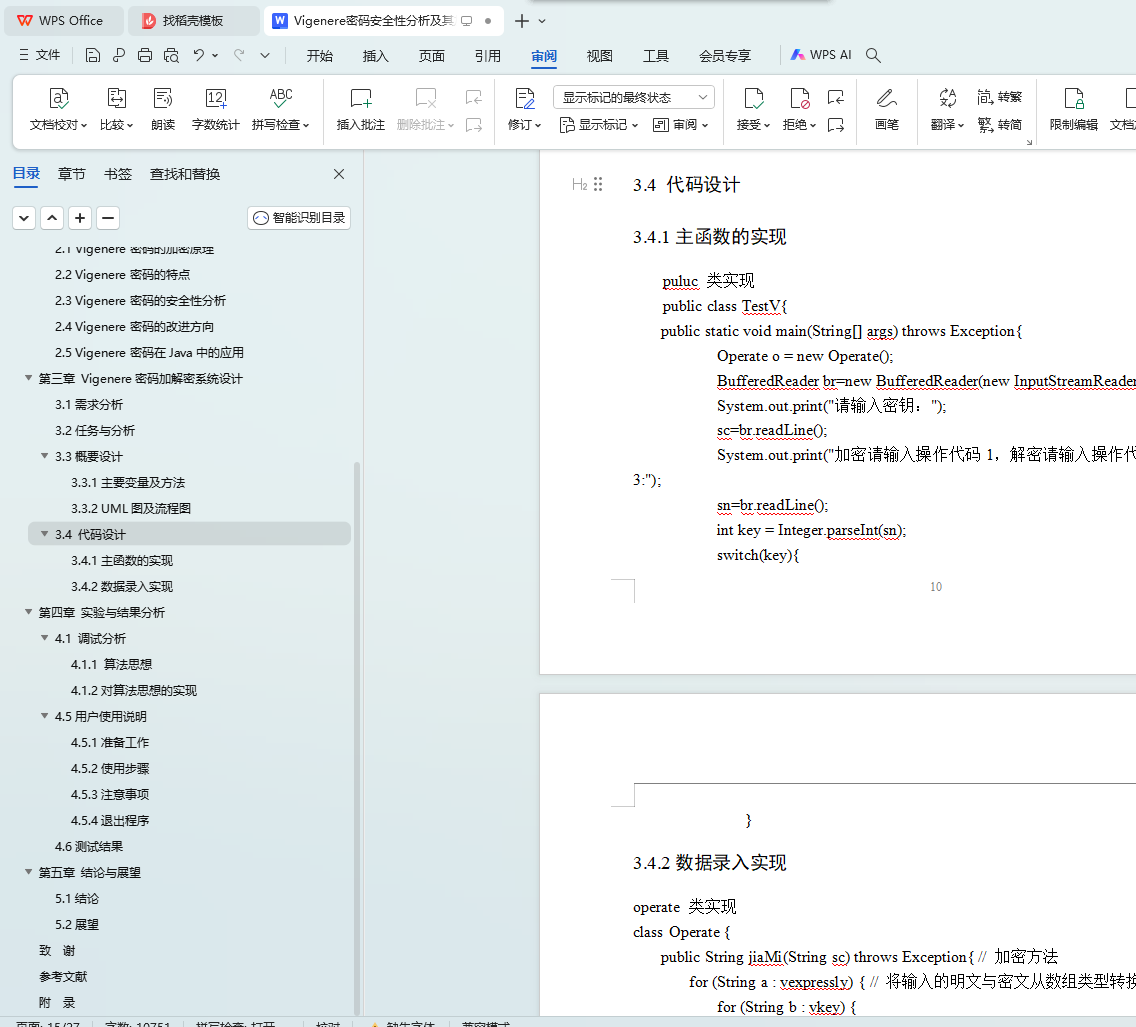
Task: Go to 参考文献 in outline
Action: click(x=63, y=976)
